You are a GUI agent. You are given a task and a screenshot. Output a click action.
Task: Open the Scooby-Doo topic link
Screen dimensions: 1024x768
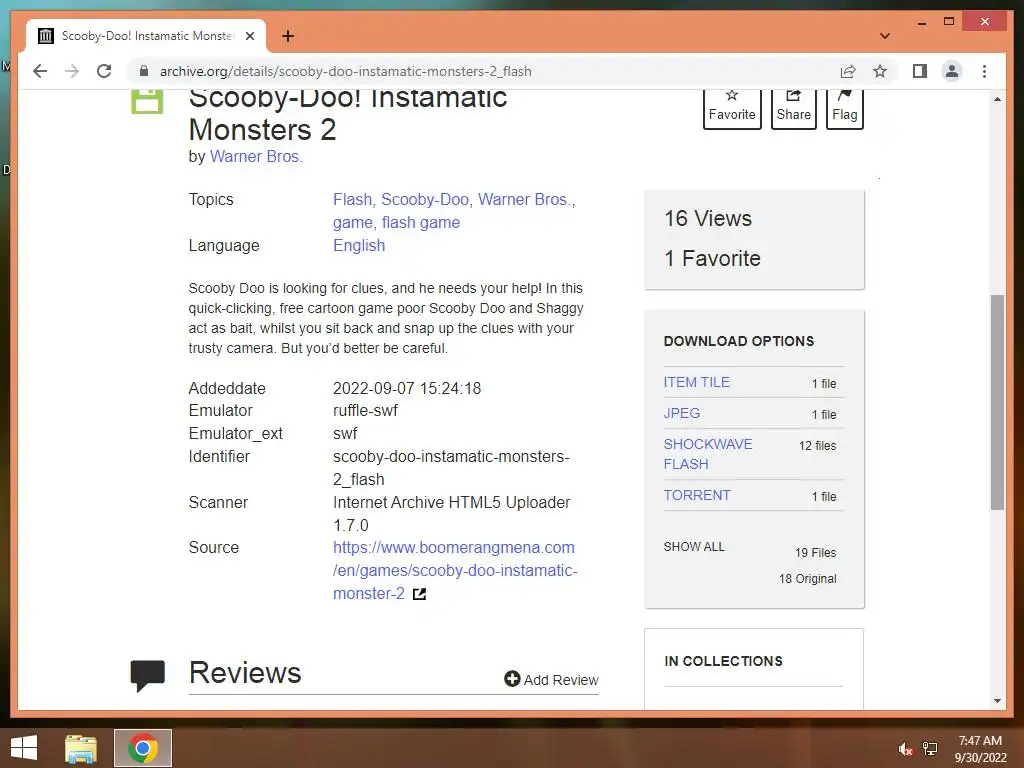425,199
